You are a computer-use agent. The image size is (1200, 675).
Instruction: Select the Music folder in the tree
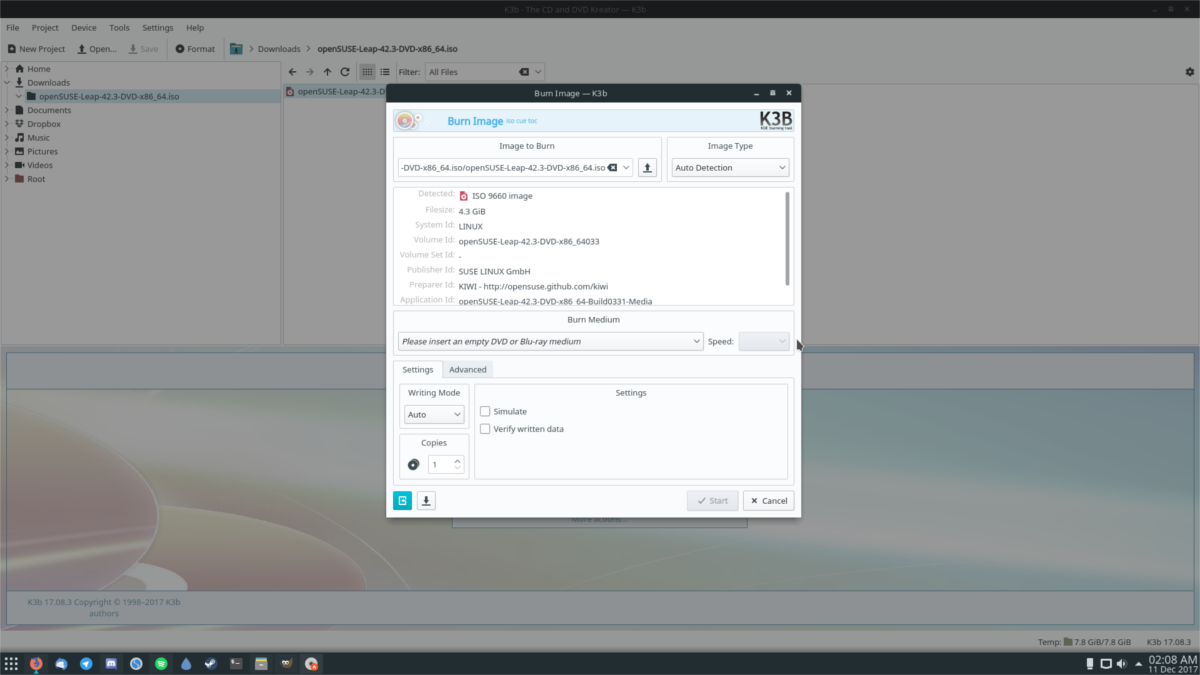click(x=38, y=138)
